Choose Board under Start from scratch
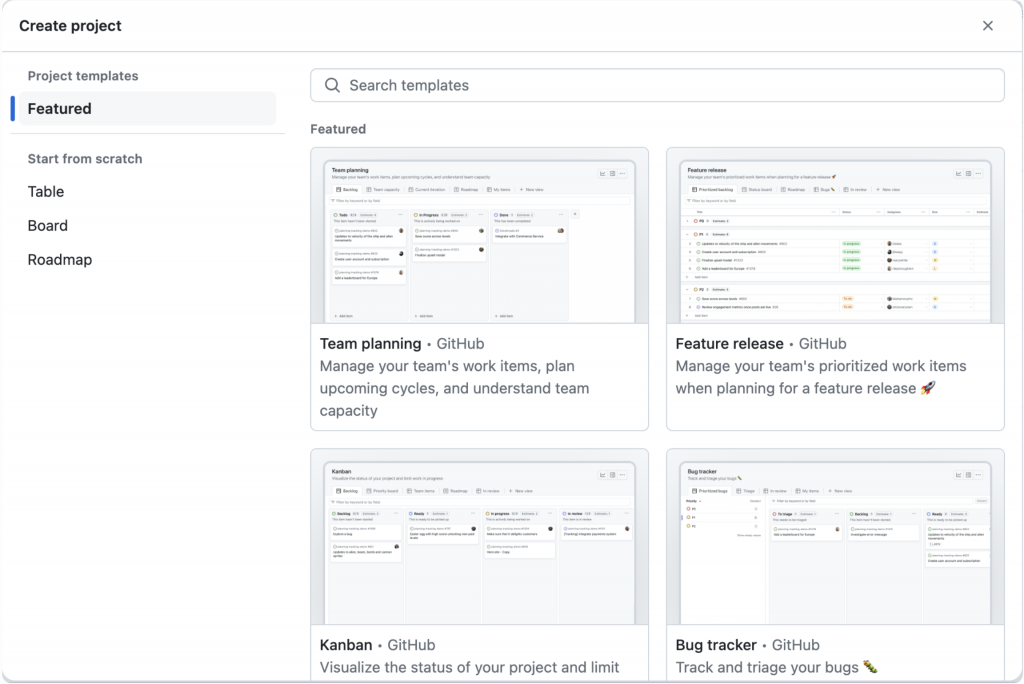This screenshot has width=1024, height=684. click(48, 225)
